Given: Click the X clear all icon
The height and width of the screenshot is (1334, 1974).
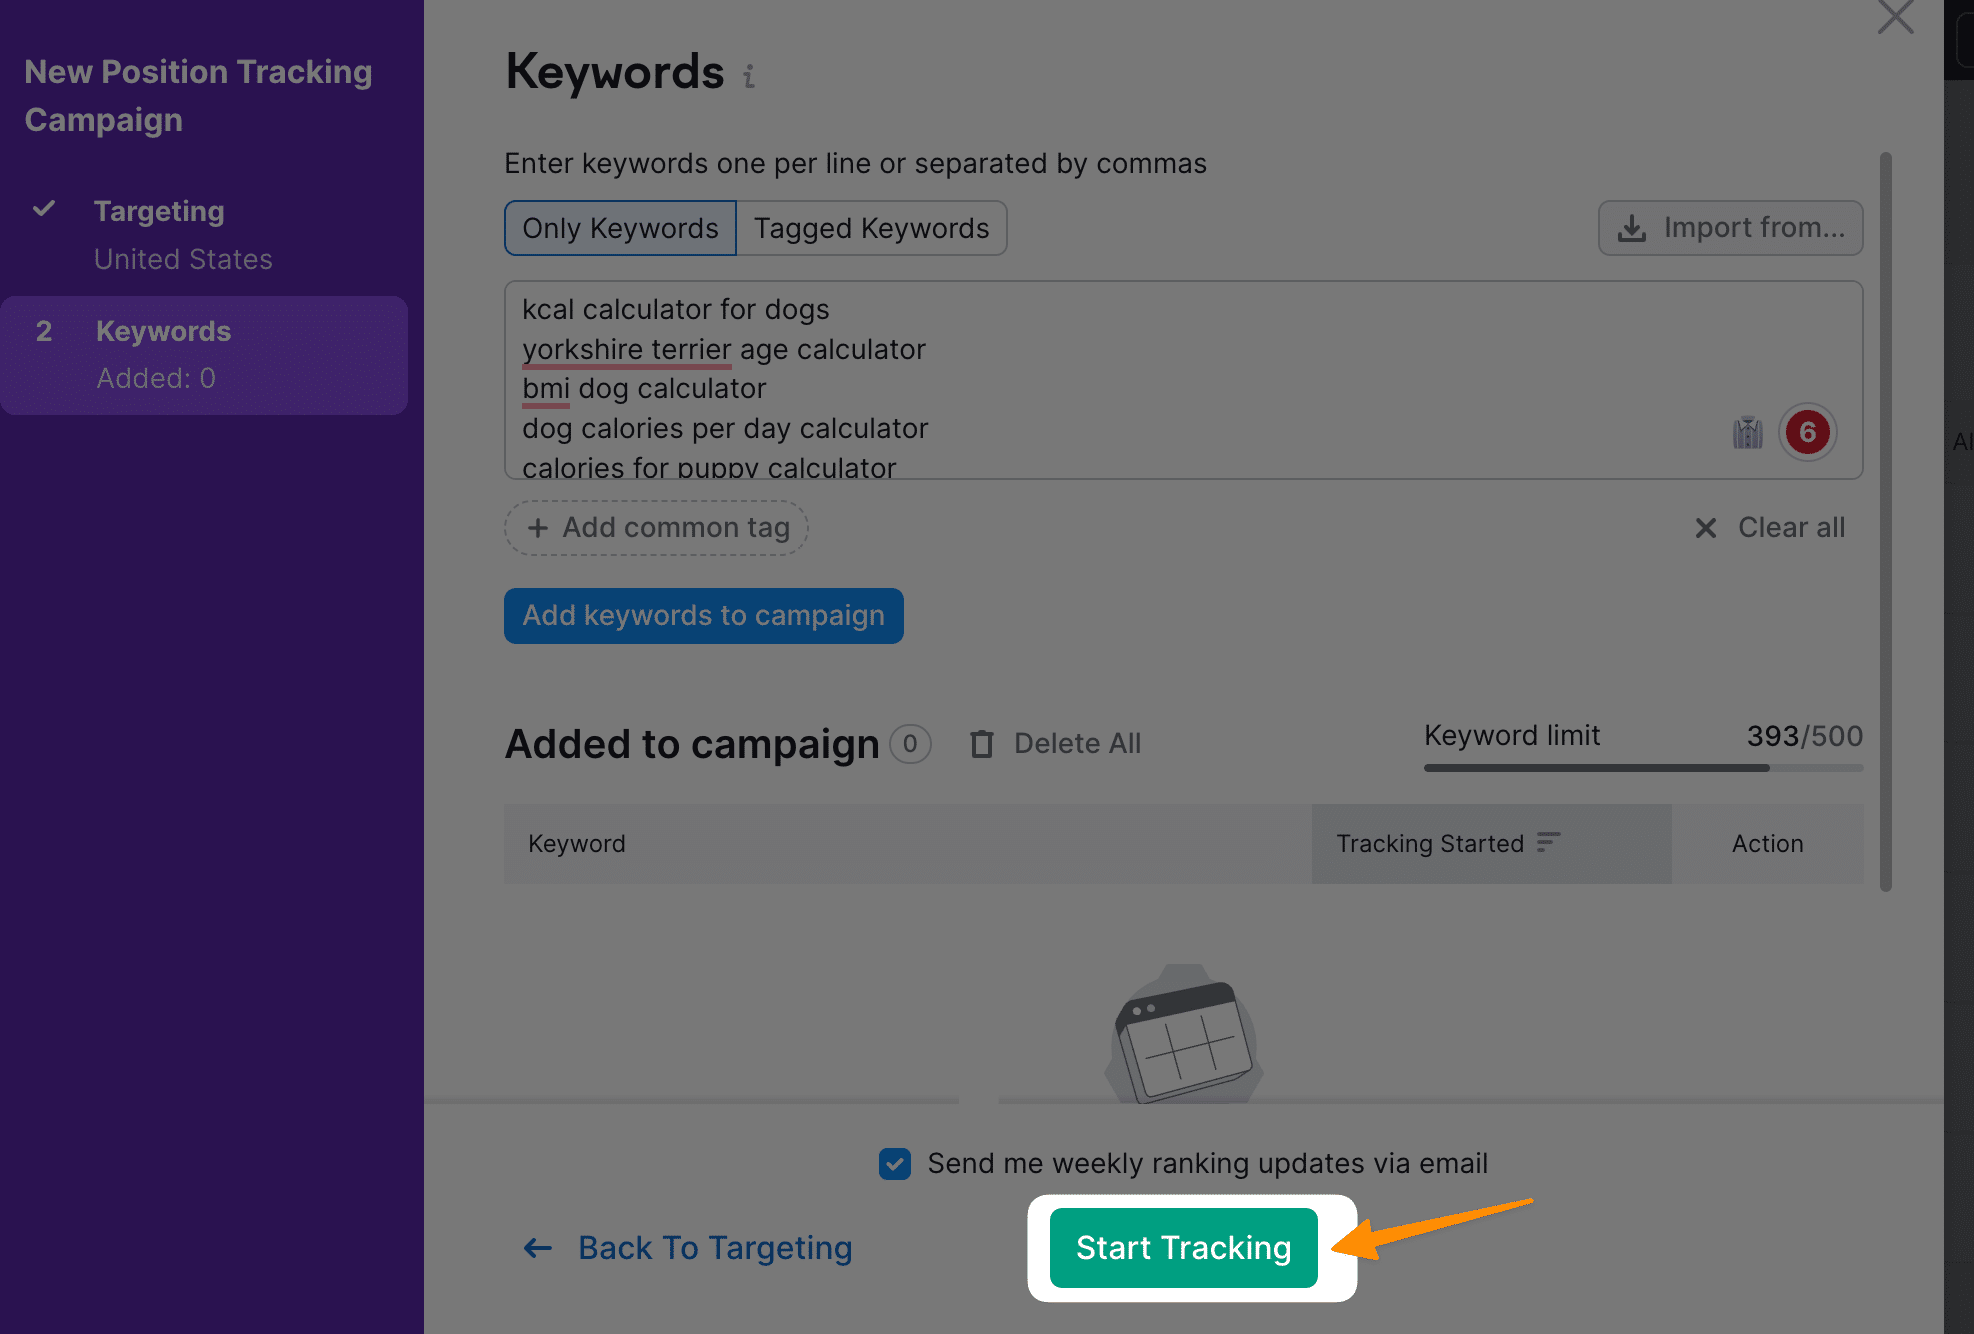Looking at the screenshot, I should 1709,527.
